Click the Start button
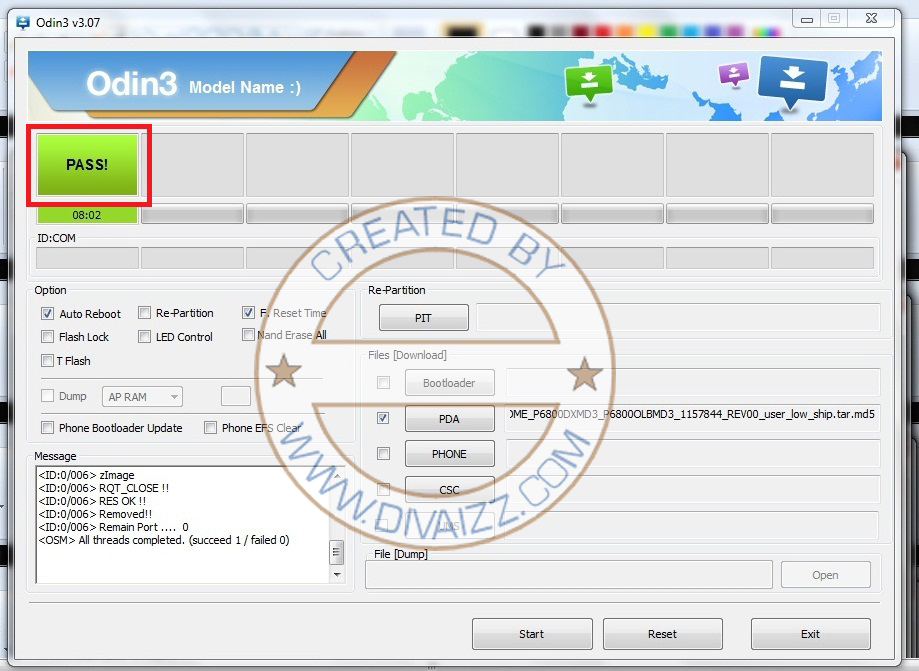Screen dimensions: 919x671 pyautogui.click(x=532, y=634)
